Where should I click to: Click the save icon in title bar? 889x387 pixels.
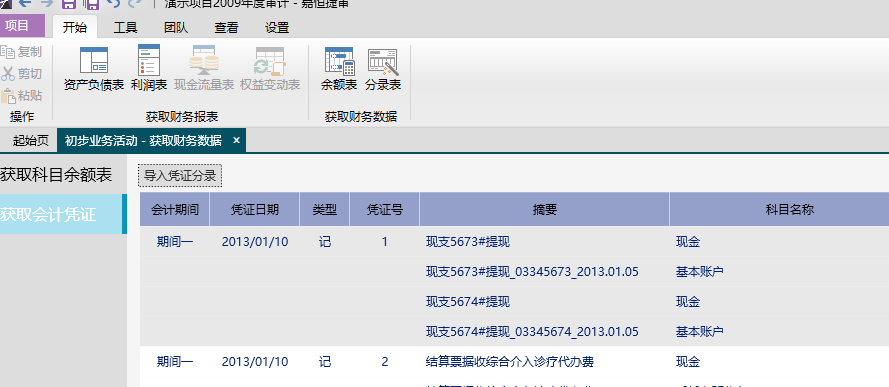tap(69, 3)
